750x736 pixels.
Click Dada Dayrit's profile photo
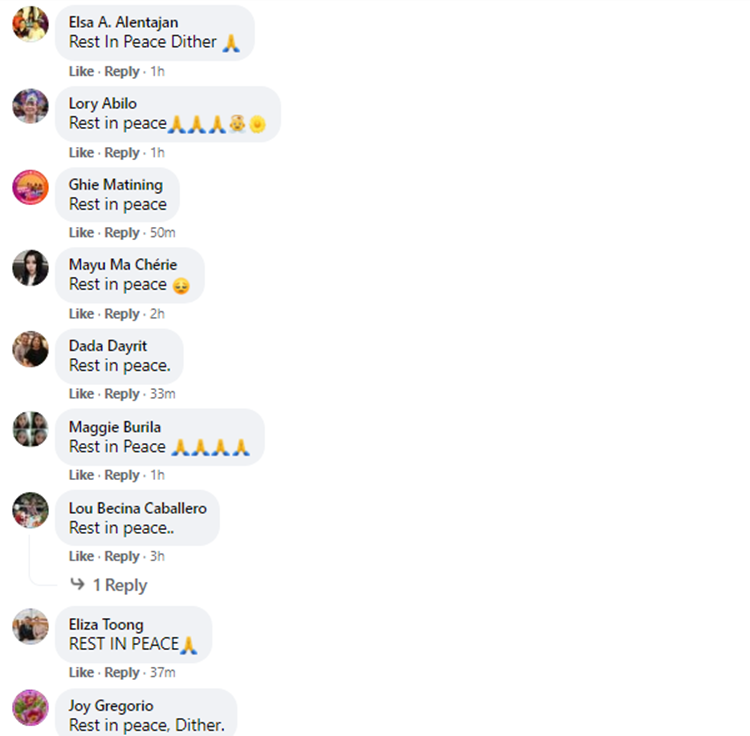[x=30, y=349]
